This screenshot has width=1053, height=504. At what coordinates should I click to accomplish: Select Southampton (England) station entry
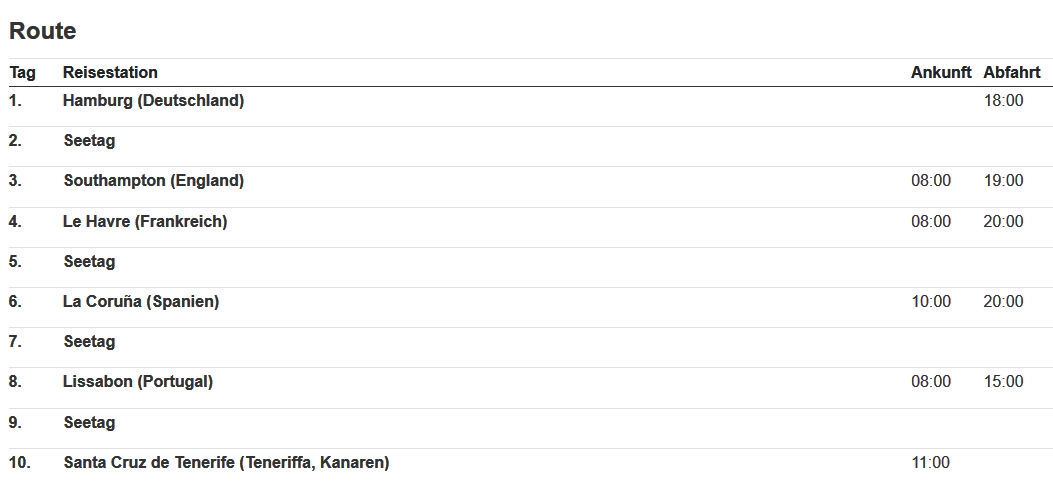(154, 181)
